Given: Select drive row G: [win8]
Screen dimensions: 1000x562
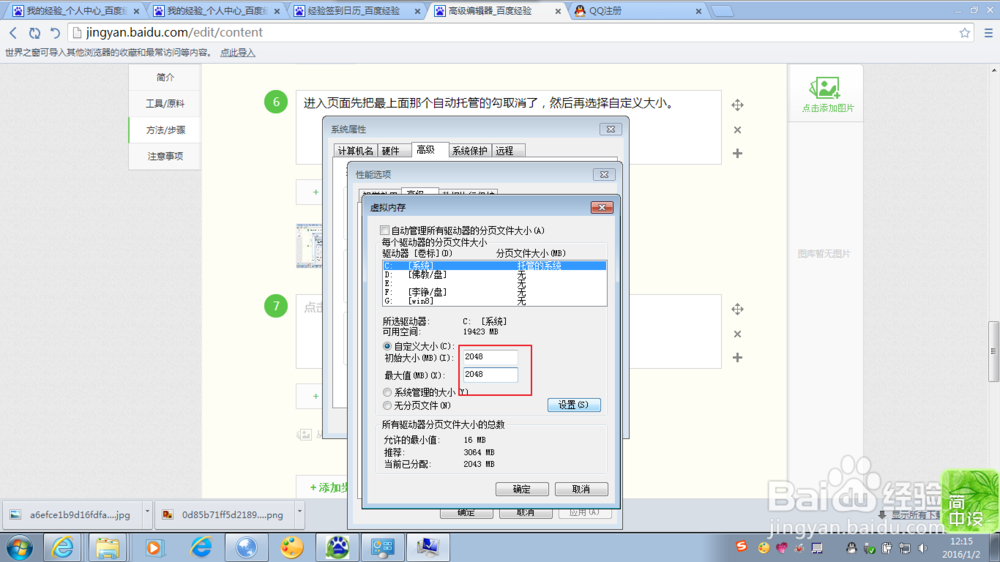Looking at the screenshot, I should 494,300.
